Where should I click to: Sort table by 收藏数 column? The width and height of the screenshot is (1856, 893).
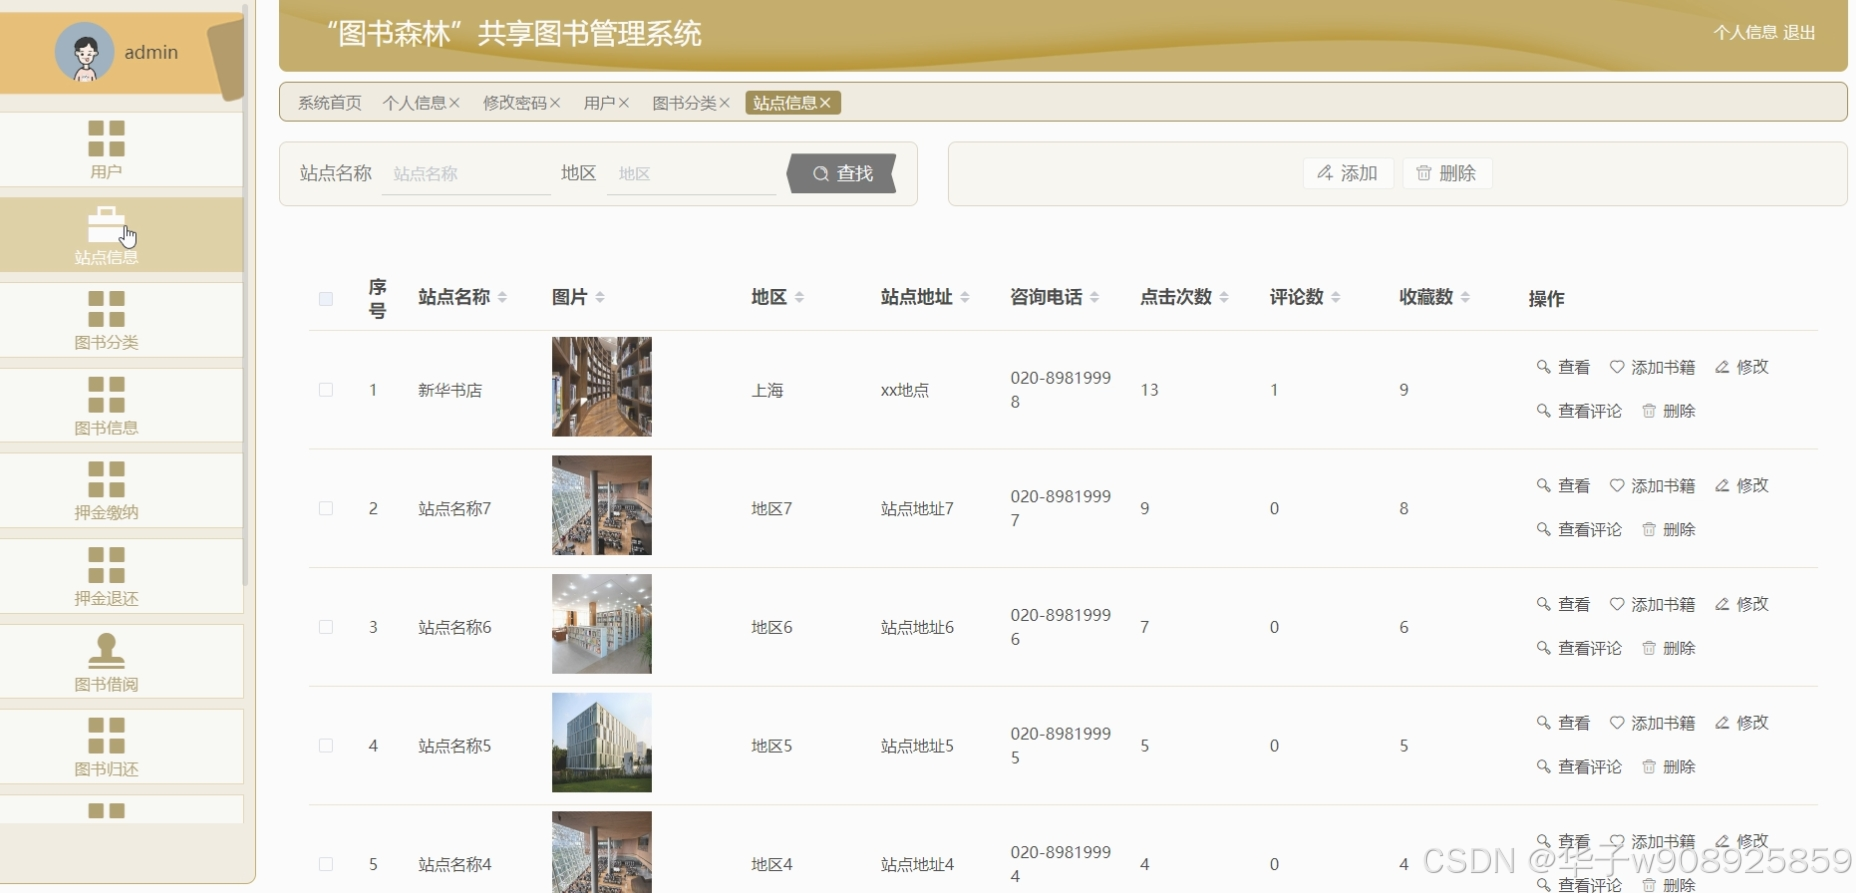click(1465, 297)
